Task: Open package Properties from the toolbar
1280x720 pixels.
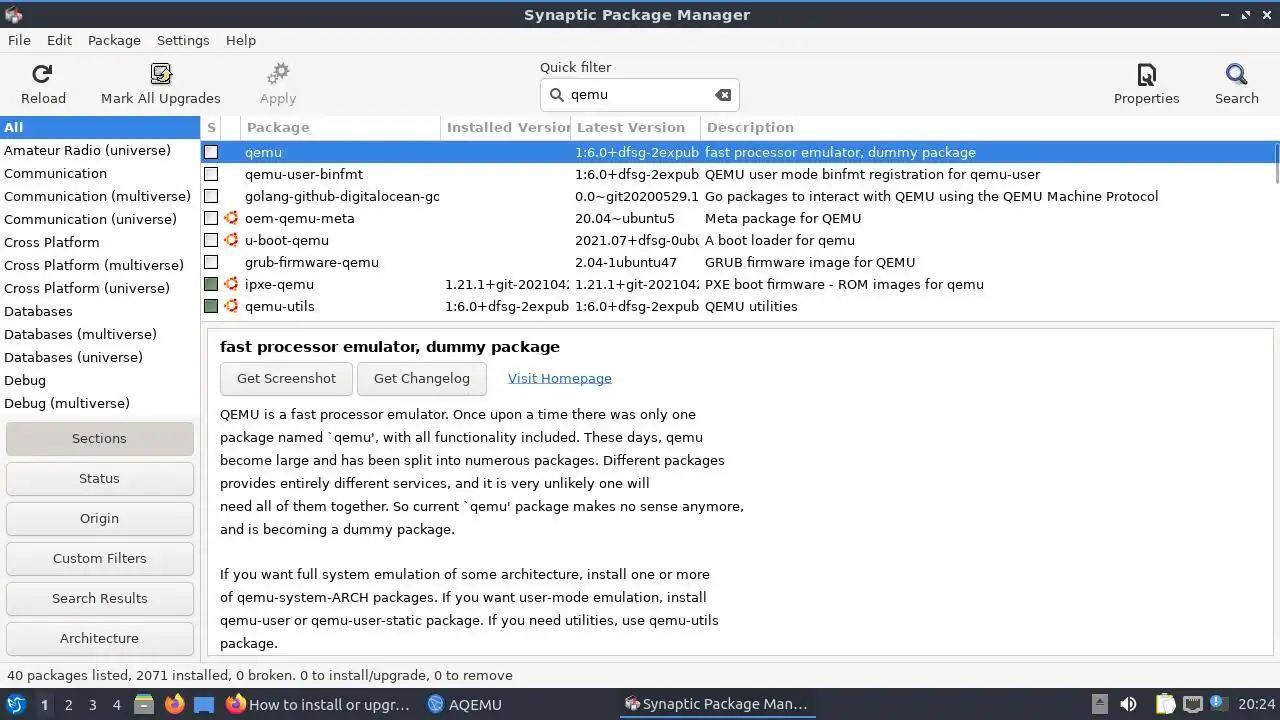Action: [1147, 74]
